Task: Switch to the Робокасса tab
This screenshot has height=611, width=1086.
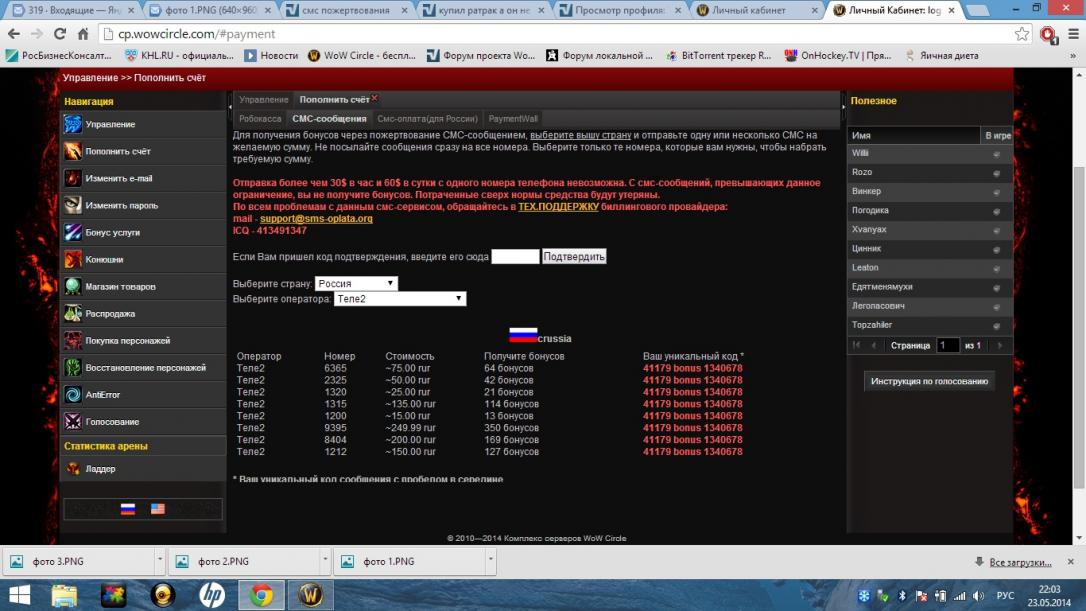Action: tap(260, 119)
